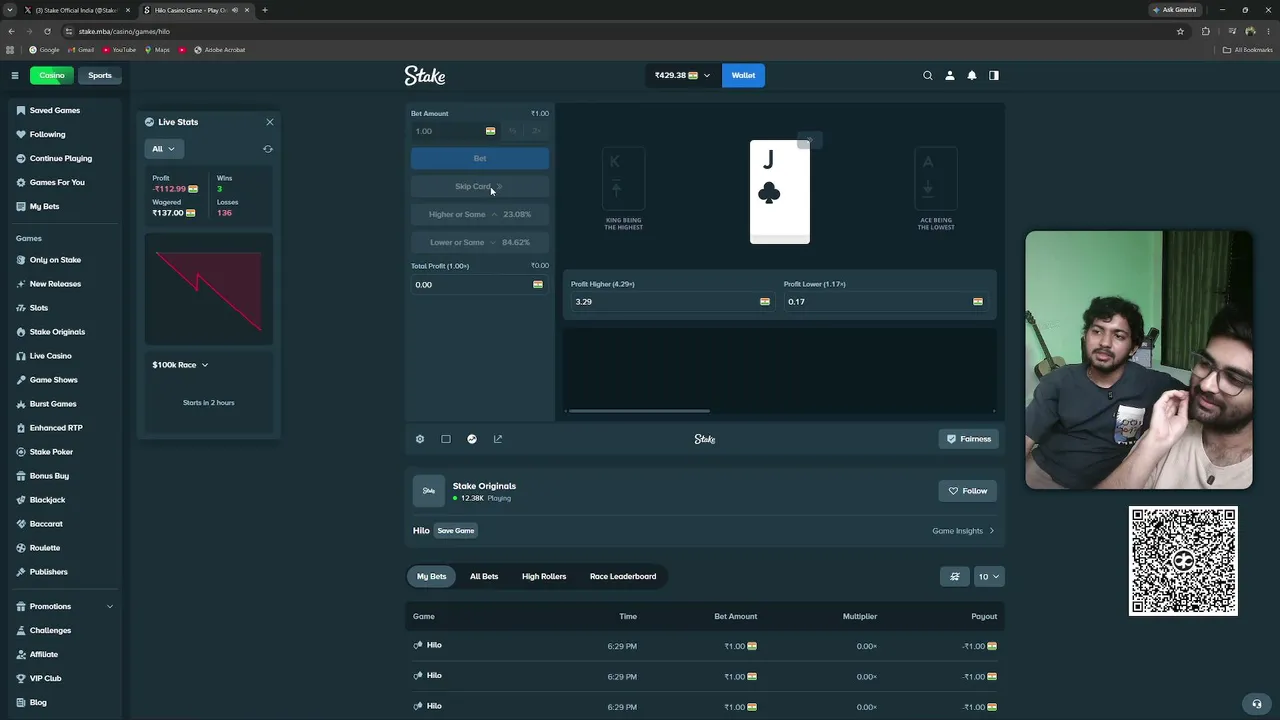The height and width of the screenshot is (720, 1280).
Task: Open Game Insights expander
Action: [x=964, y=531]
